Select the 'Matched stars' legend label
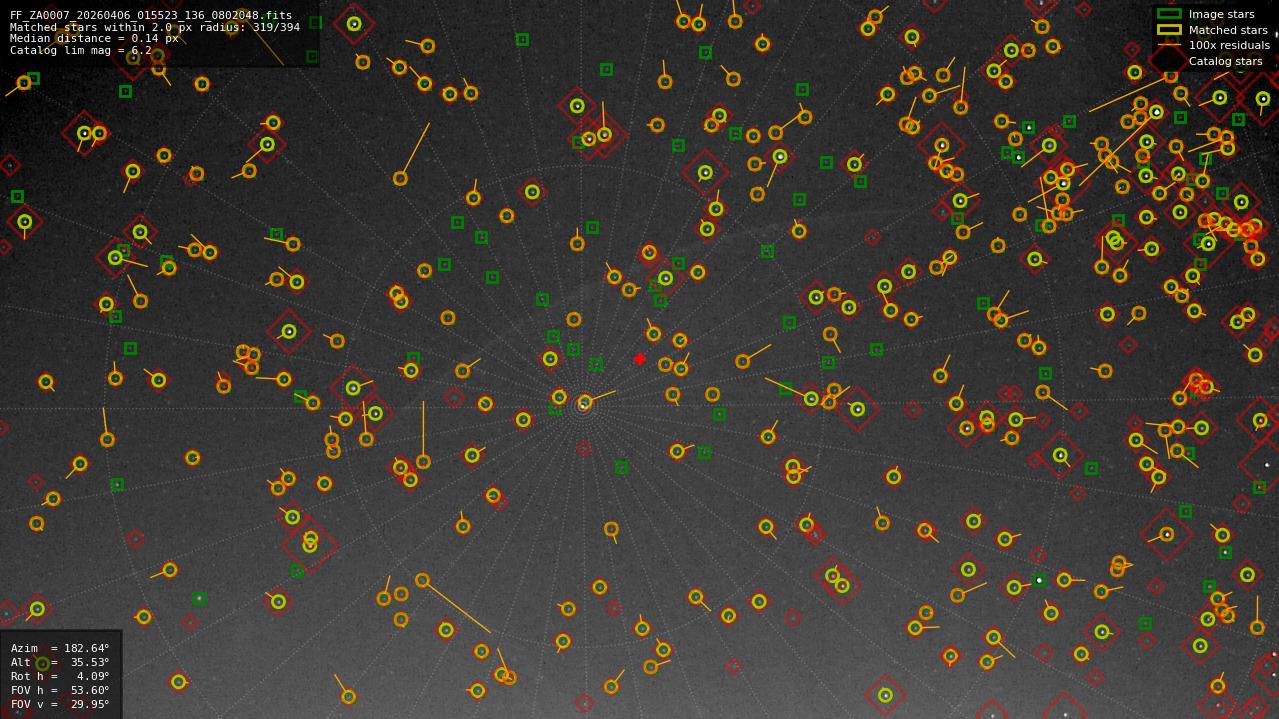Image resolution: width=1279 pixels, height=719 pixels. (x=1228, y=30)
